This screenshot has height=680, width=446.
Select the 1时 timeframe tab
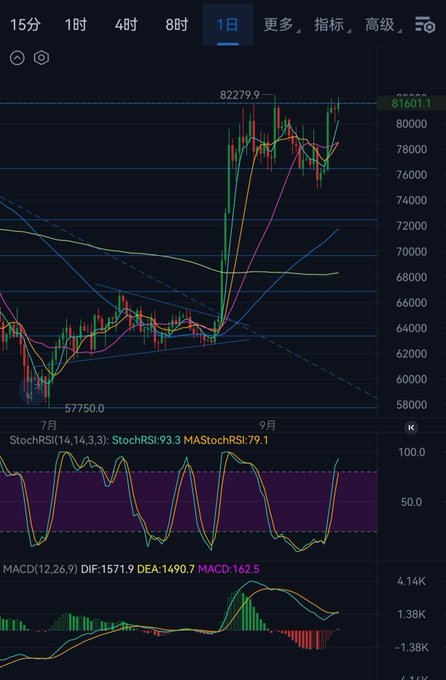(x=76, y=25)
